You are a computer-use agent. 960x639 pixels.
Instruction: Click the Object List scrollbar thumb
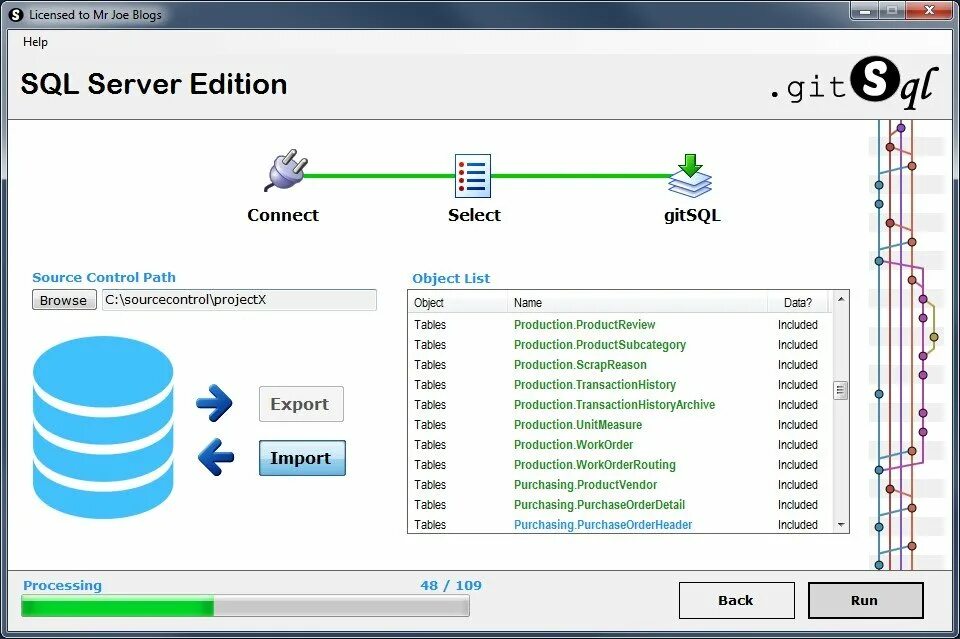click(x=841, y=390)
